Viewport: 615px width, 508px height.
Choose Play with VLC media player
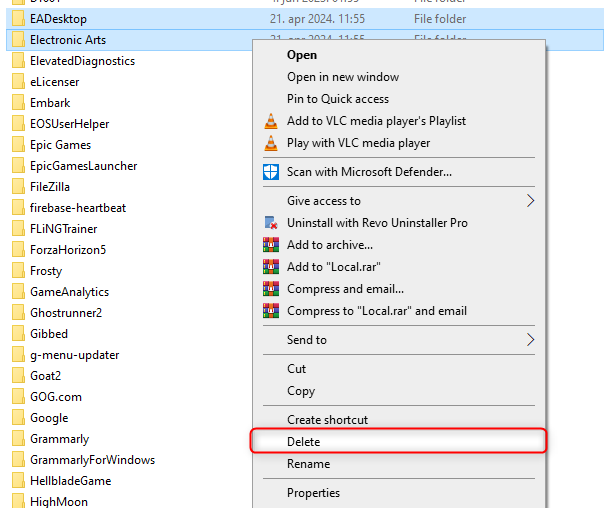[399, 143]
